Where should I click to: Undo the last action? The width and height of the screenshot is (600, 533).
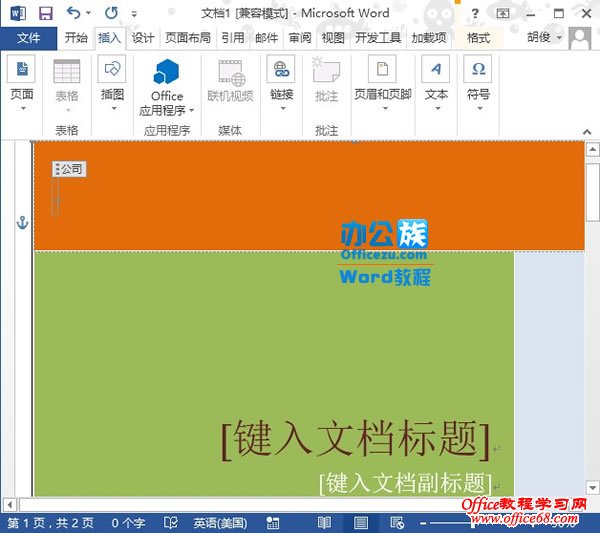[73, 13]
